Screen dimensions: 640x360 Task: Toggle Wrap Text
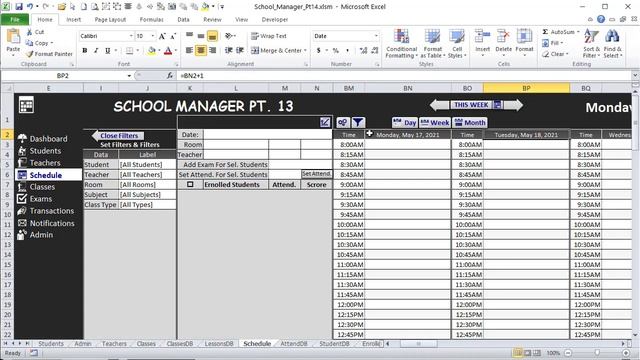tap(269, 36)
